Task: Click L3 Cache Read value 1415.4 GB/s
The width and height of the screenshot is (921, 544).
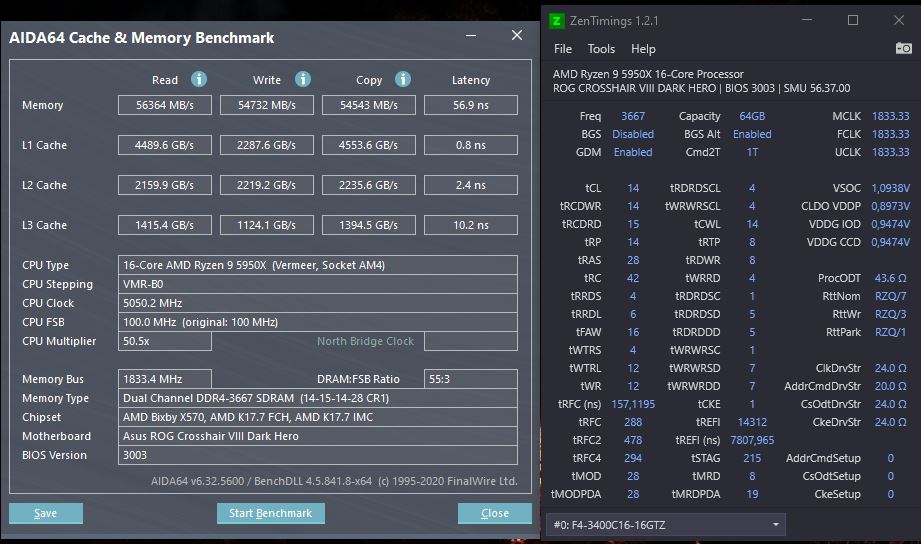Action: click(164, 225)
